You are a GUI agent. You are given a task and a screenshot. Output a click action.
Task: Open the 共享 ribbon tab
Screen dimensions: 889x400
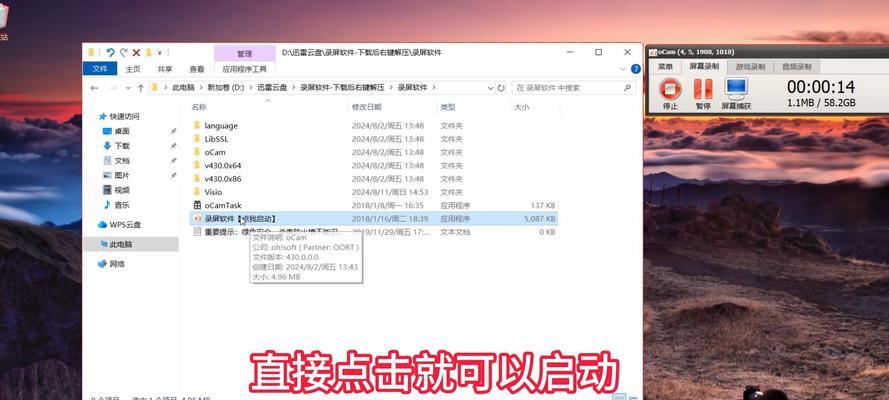pos(165,69)
